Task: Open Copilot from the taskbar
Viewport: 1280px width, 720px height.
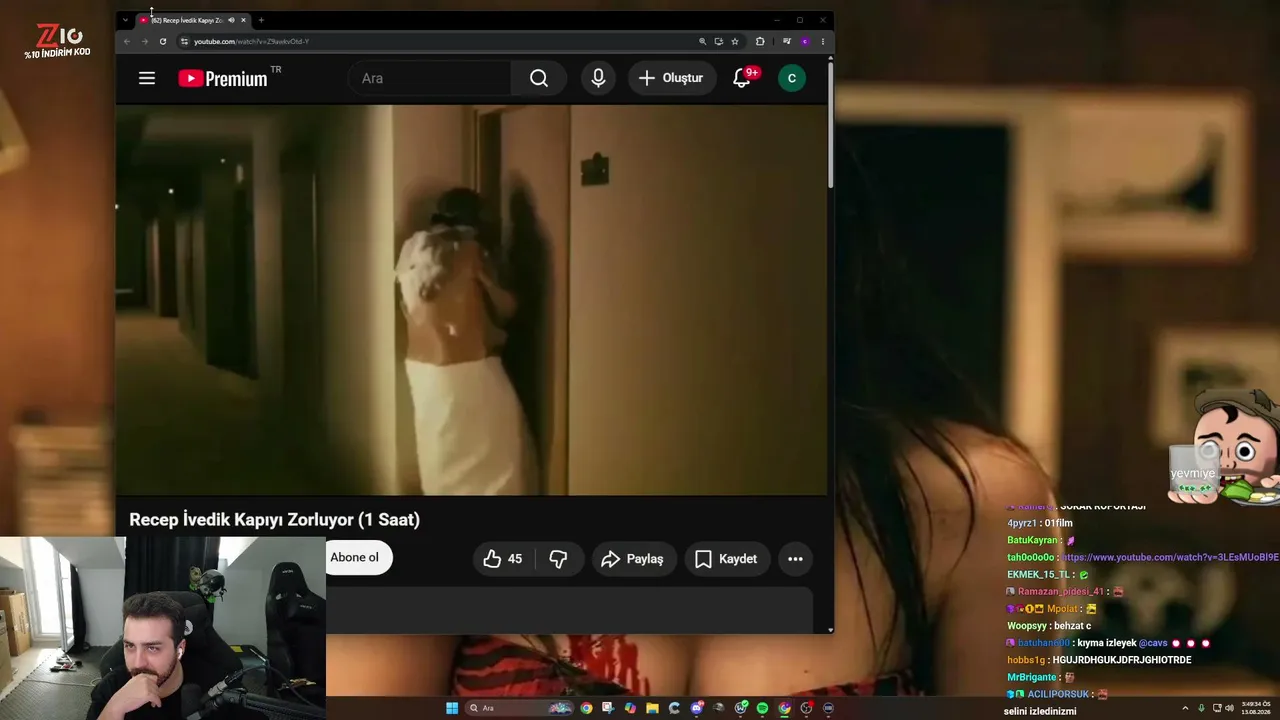Action: click(x=630, y=708)
